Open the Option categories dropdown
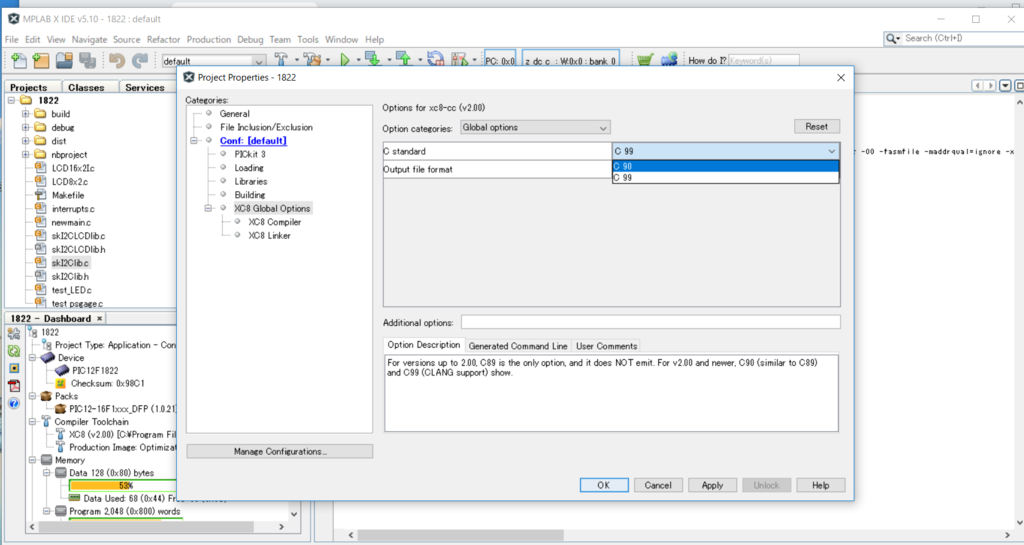The image size is (1024, 545). point(535,128)
